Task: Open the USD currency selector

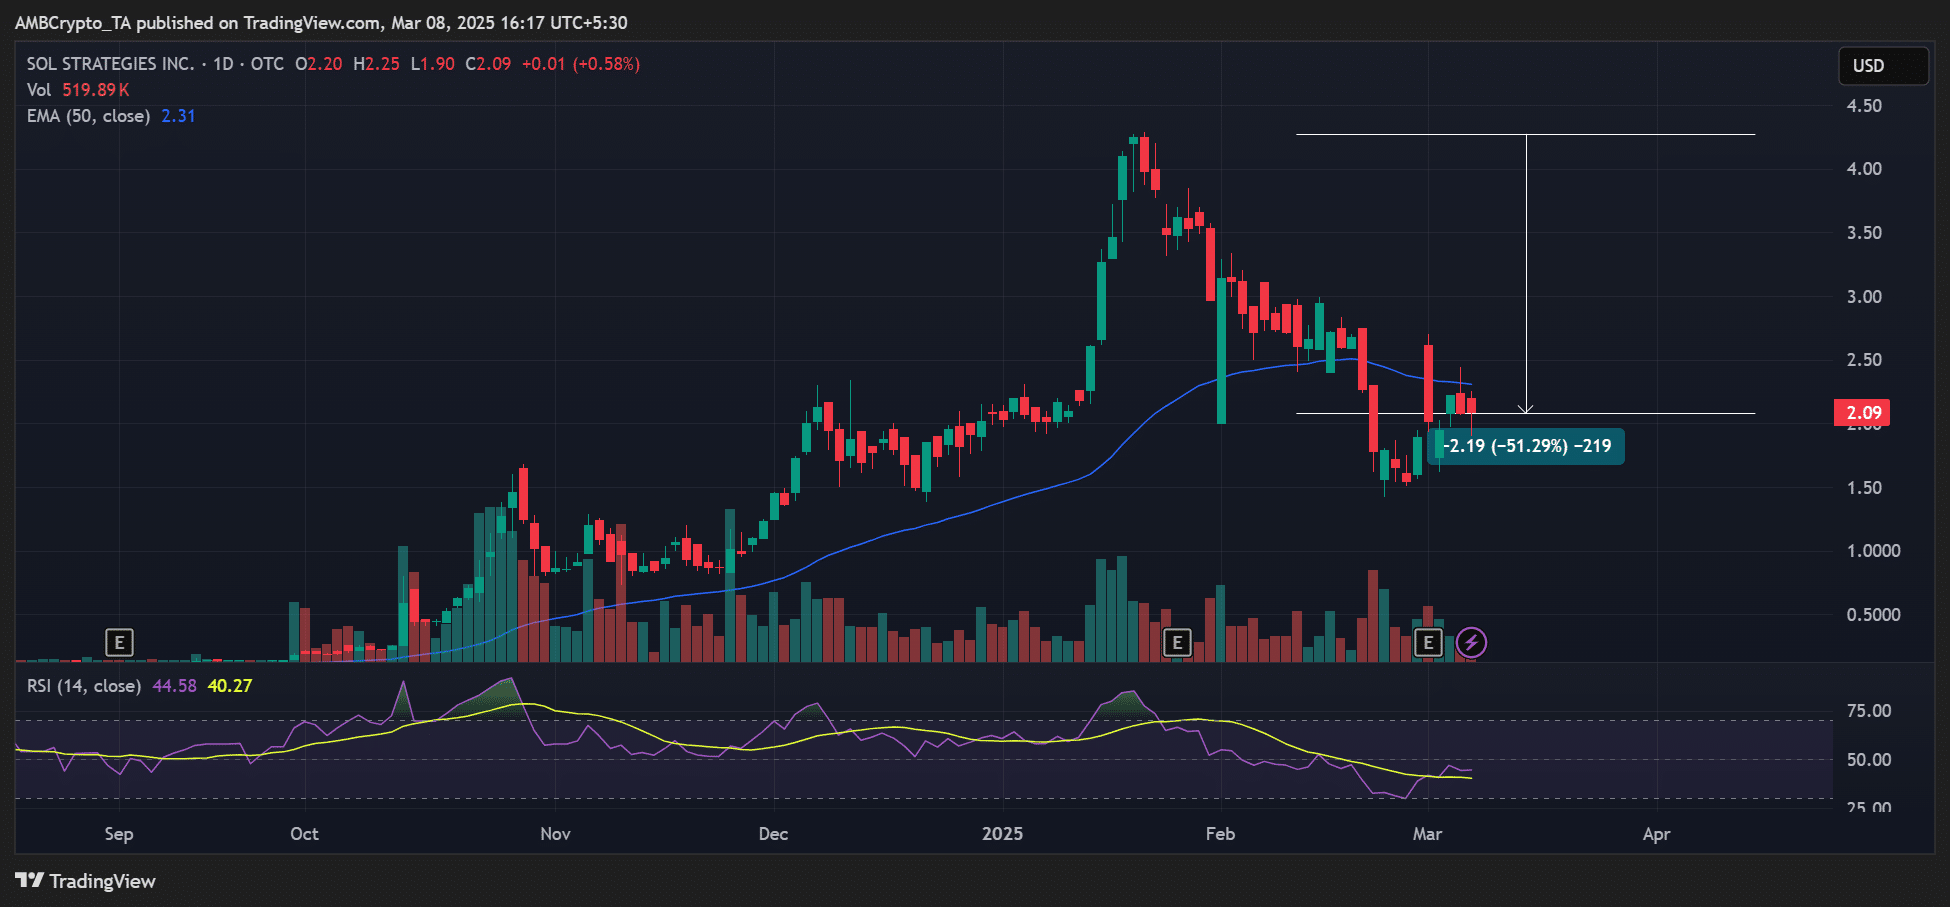Action: click(1883, 66)
